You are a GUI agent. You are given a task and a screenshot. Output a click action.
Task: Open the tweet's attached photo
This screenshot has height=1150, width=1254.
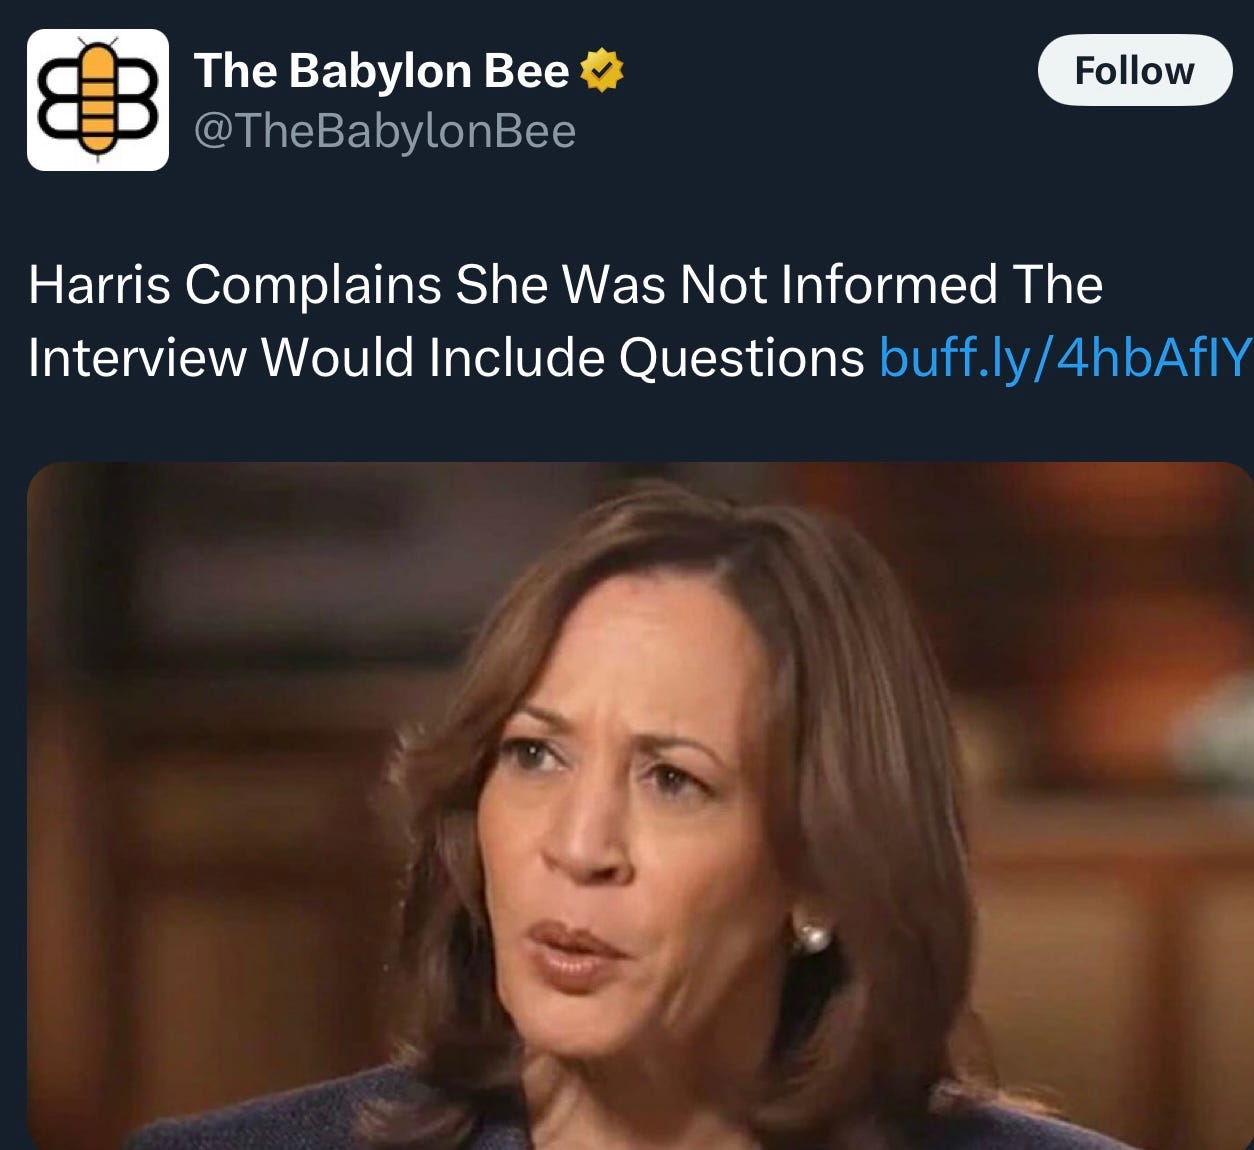640,806
